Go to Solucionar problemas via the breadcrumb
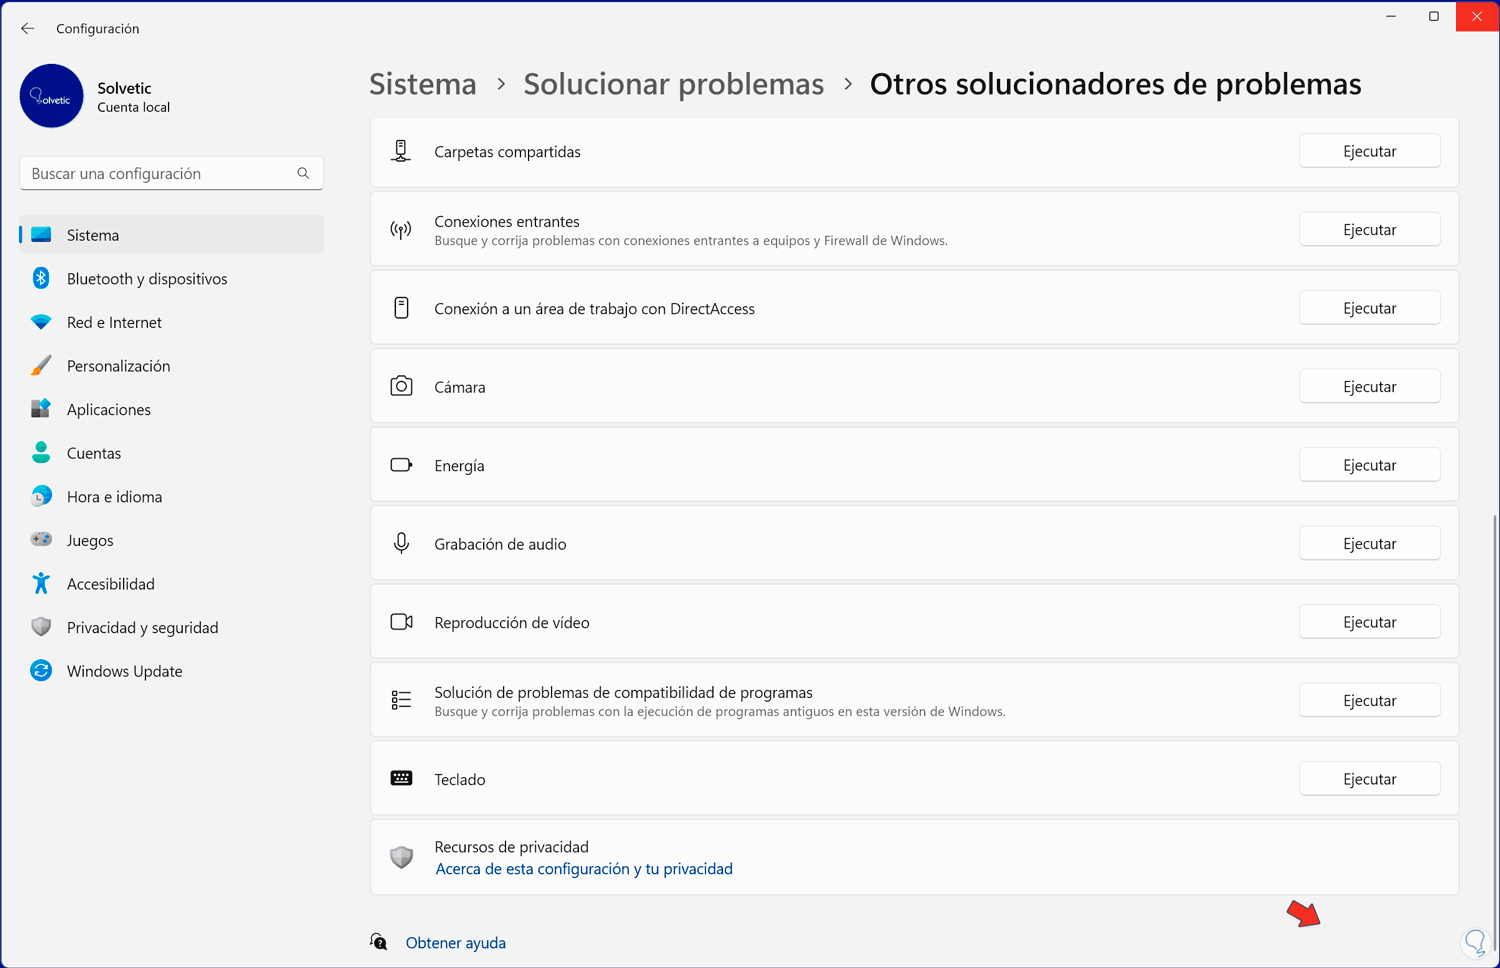 pyautogui.click(x=673, y=84)
